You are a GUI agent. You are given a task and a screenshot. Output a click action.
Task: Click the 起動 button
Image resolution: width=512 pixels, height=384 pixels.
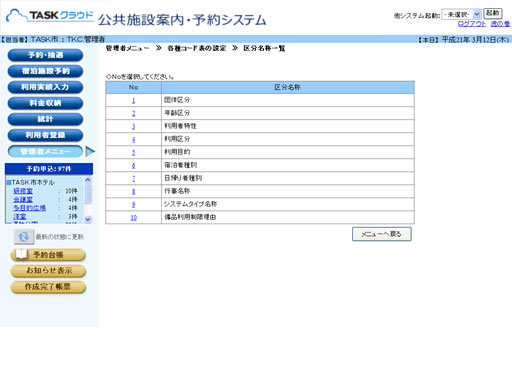point(492,14)
